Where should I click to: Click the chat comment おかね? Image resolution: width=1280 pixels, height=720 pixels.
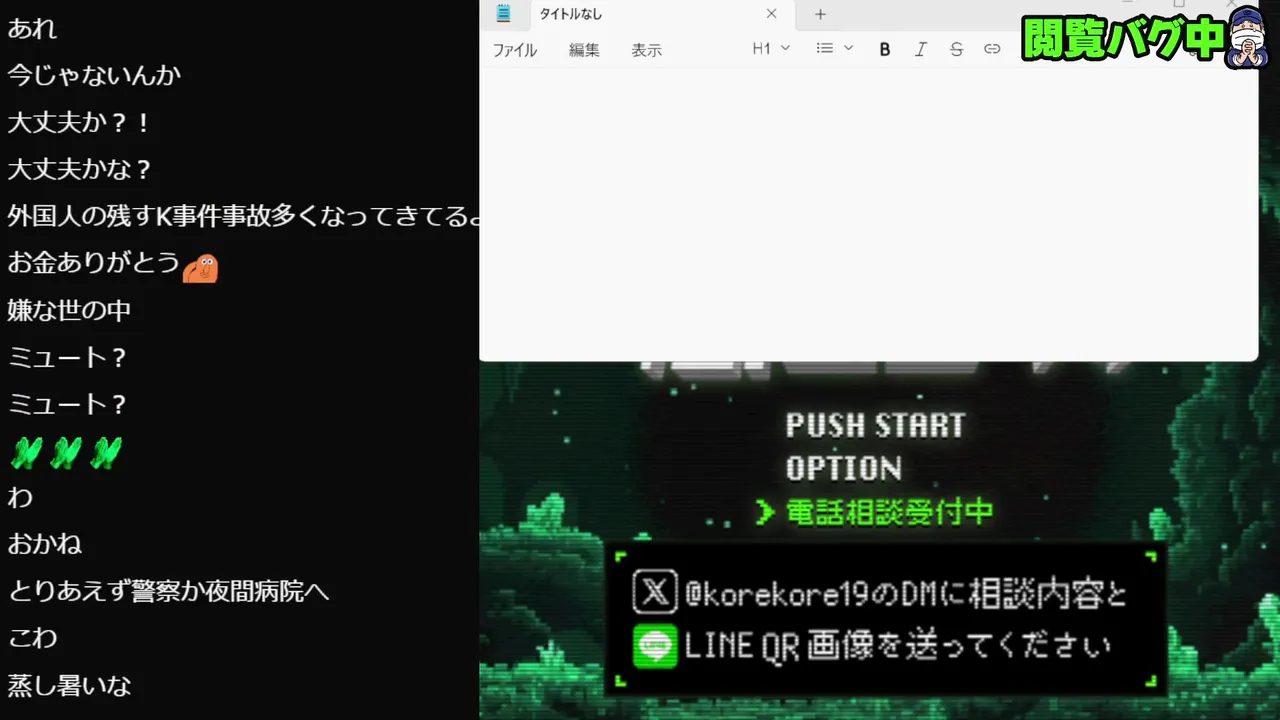pos(44,544)
